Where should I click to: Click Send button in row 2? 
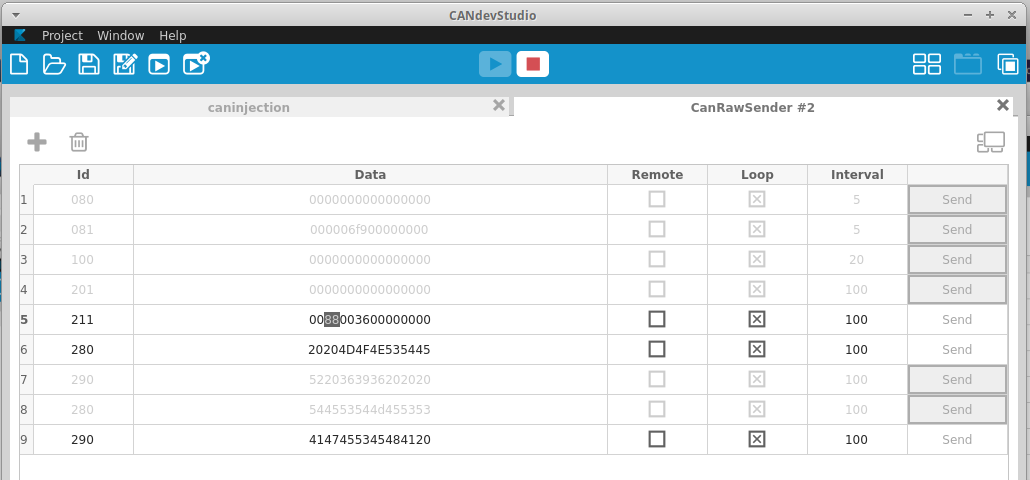coord(957,230)
